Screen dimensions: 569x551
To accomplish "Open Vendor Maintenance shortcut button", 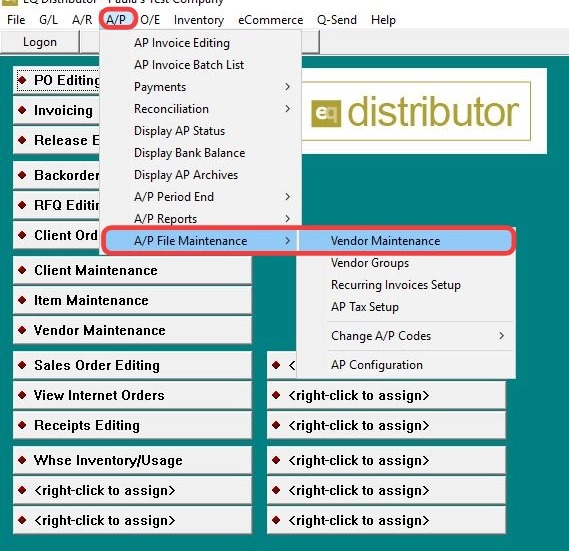I will [132, 330].
